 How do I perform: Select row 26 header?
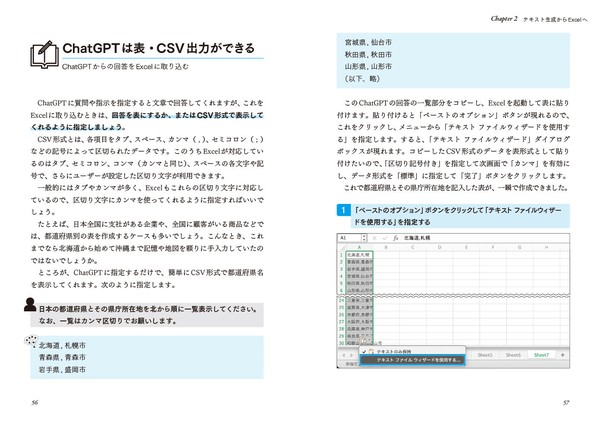[x=341, y=315]
